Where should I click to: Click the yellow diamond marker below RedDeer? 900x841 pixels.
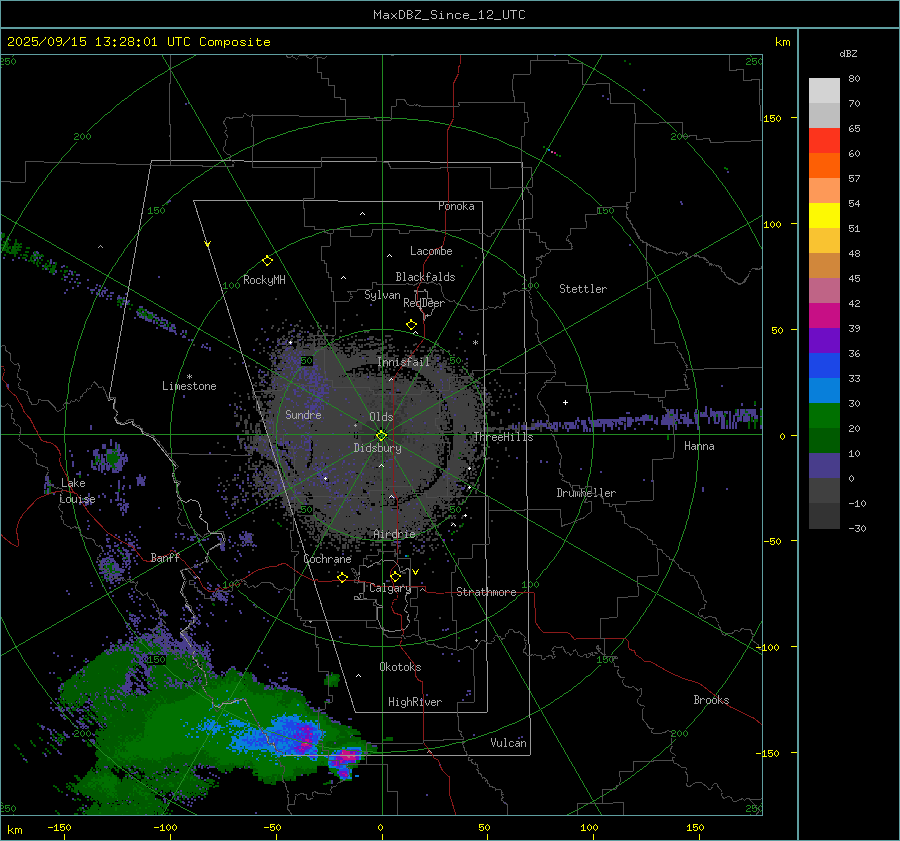pyautogui.click(x=411, y=325)
